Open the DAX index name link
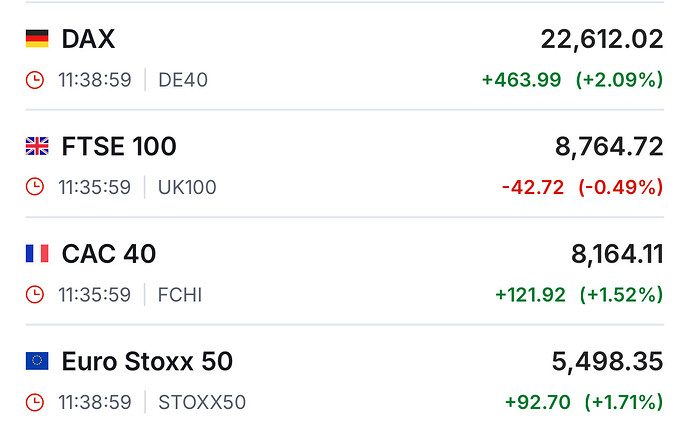 point(88,39)
